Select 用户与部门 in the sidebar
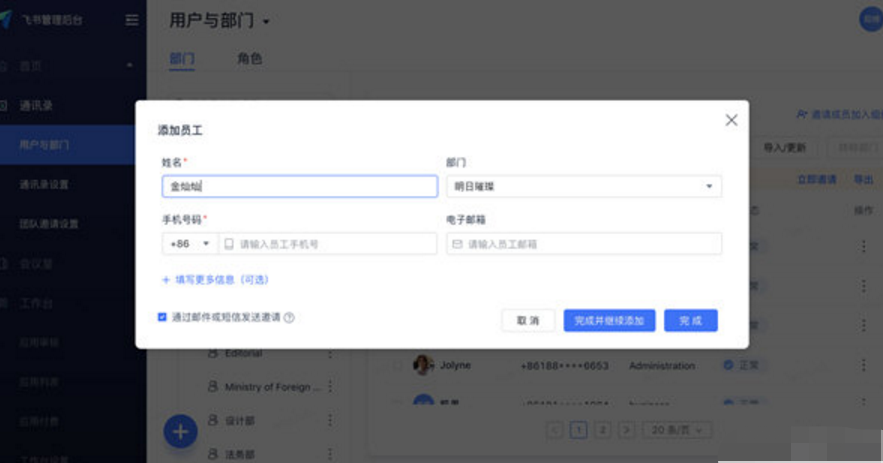Screen dimensions: 883x463 pyautogui.click(x=44, y=145)
